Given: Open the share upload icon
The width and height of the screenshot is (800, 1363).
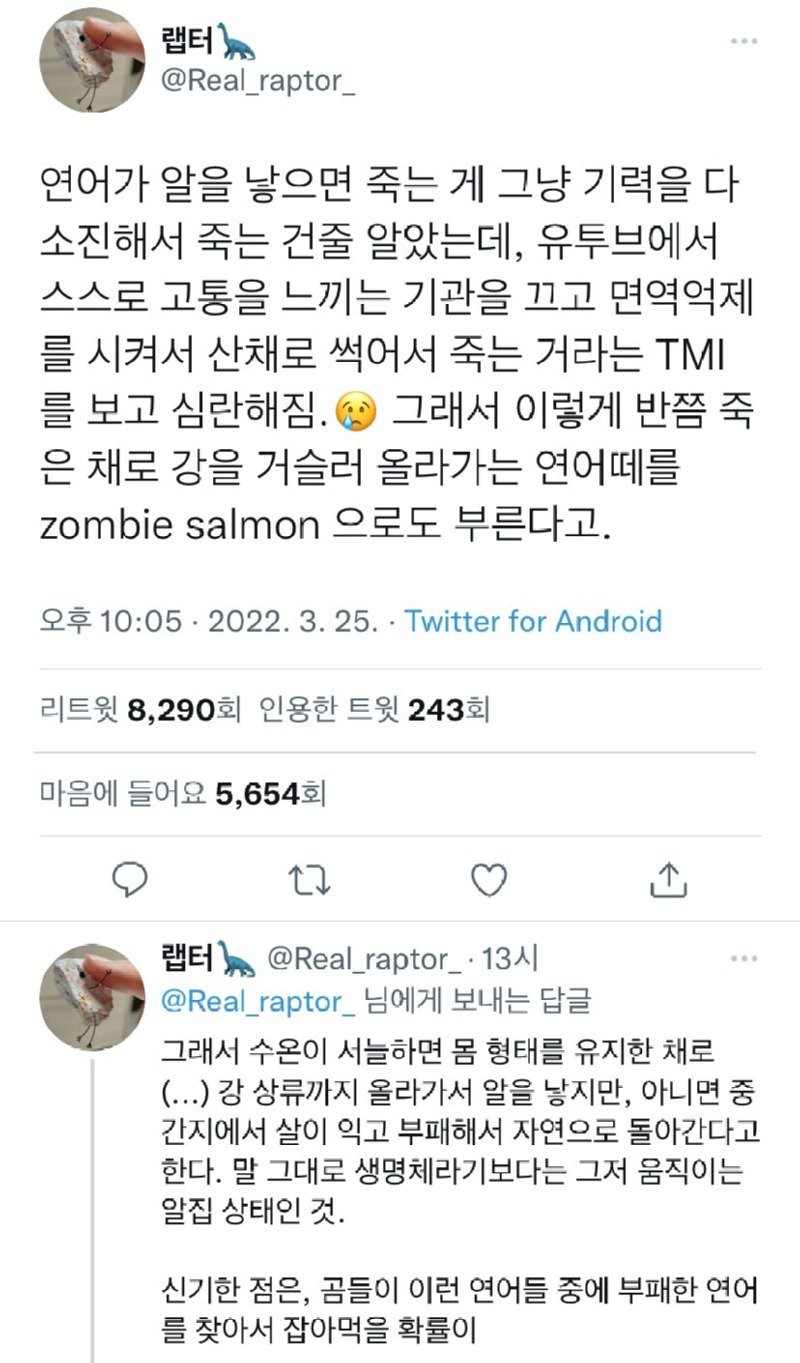Looking at the screenshot, I should point(668,879).
